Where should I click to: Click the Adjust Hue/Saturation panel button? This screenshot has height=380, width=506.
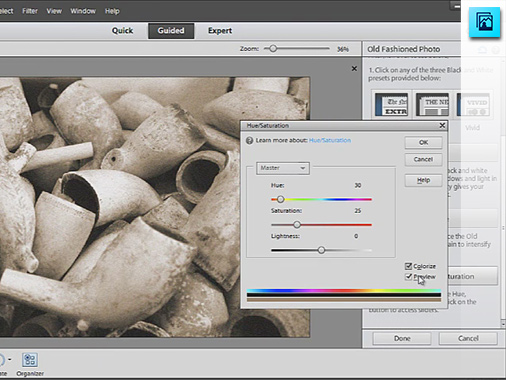[473, 276]
